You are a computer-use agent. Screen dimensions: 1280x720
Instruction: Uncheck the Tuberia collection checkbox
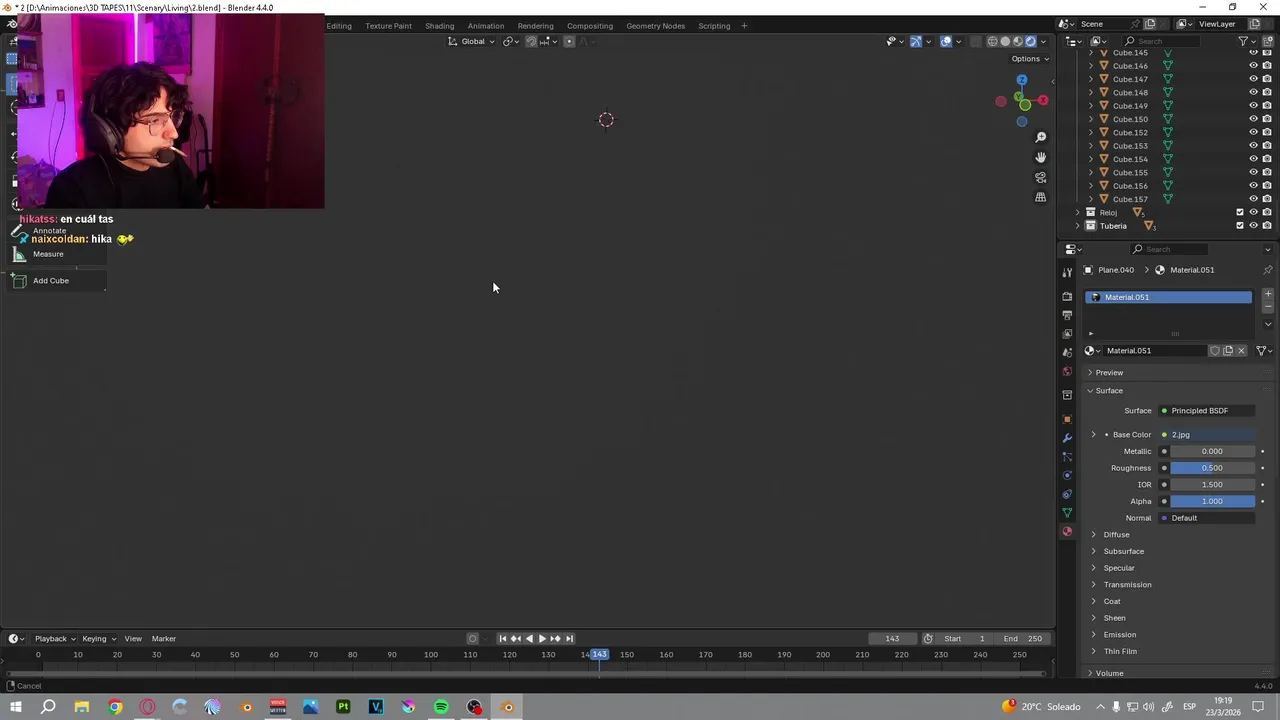pyautogui.click(x=1240, y=226)
